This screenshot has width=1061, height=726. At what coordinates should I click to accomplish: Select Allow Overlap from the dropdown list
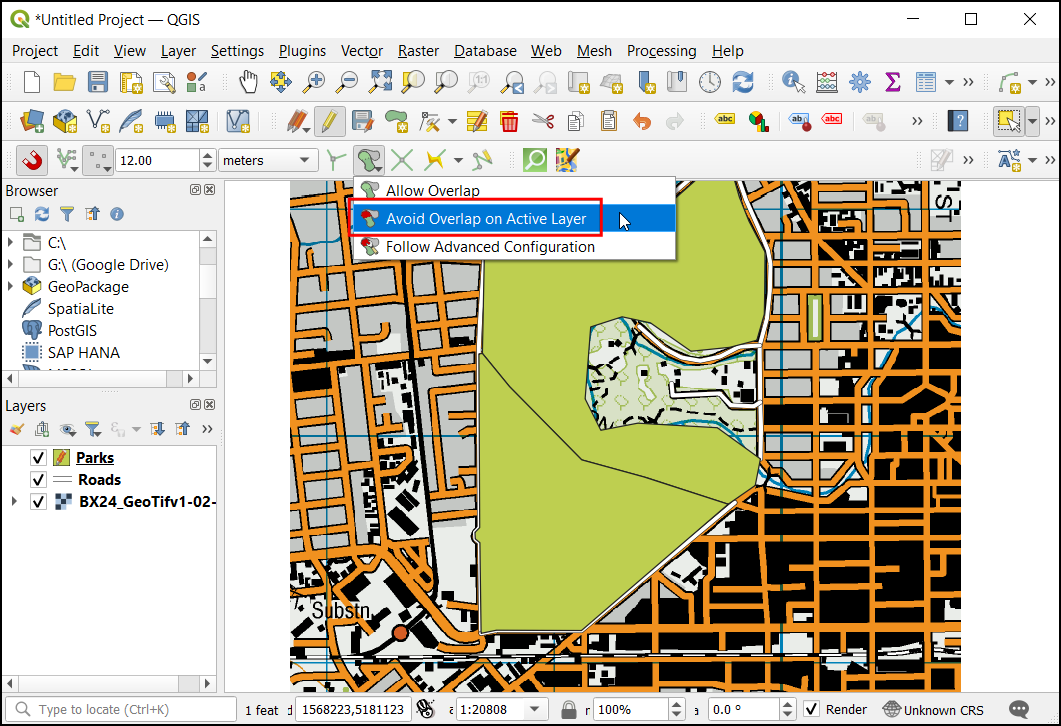(x=432, y=191)
